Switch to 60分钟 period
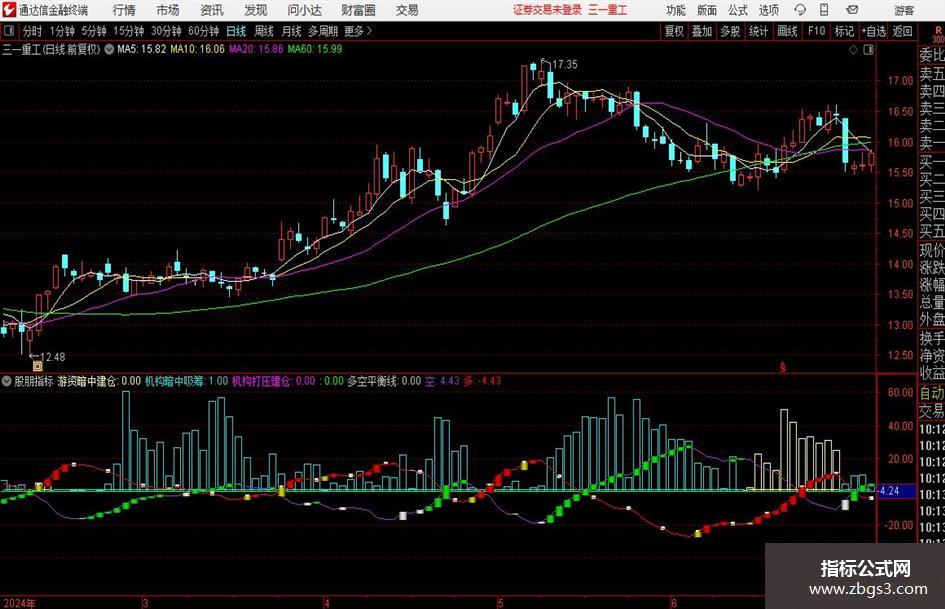The image size is (945, 609). 203,31
